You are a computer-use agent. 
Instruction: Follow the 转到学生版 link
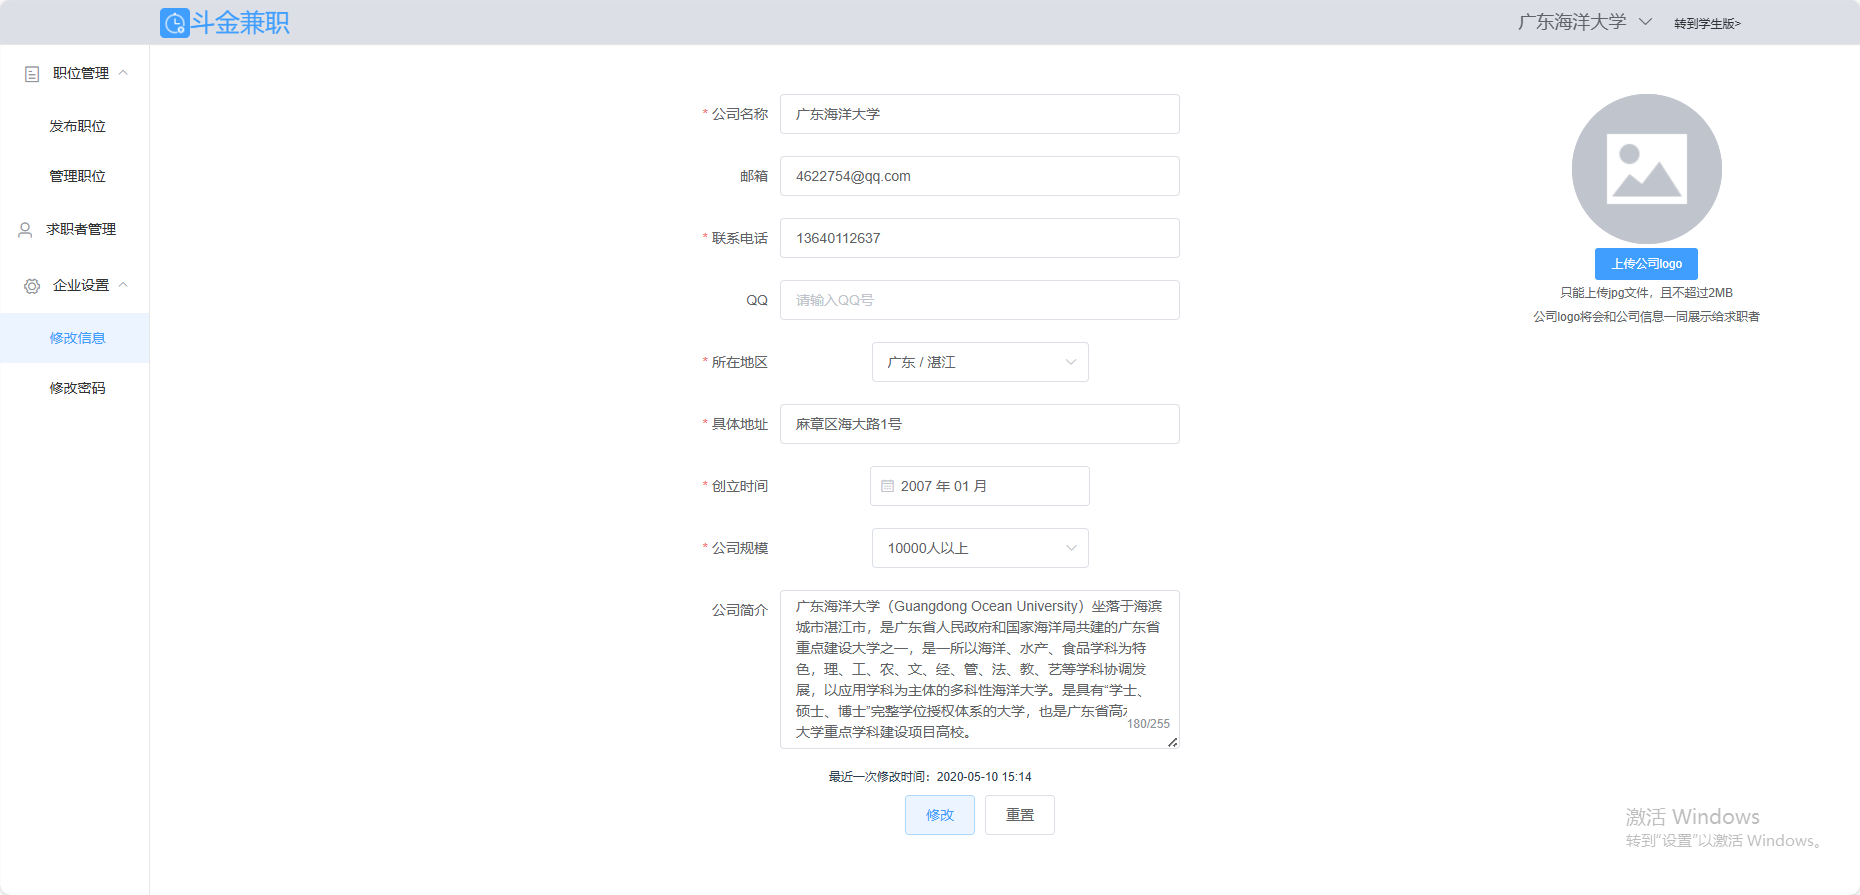1707,23
